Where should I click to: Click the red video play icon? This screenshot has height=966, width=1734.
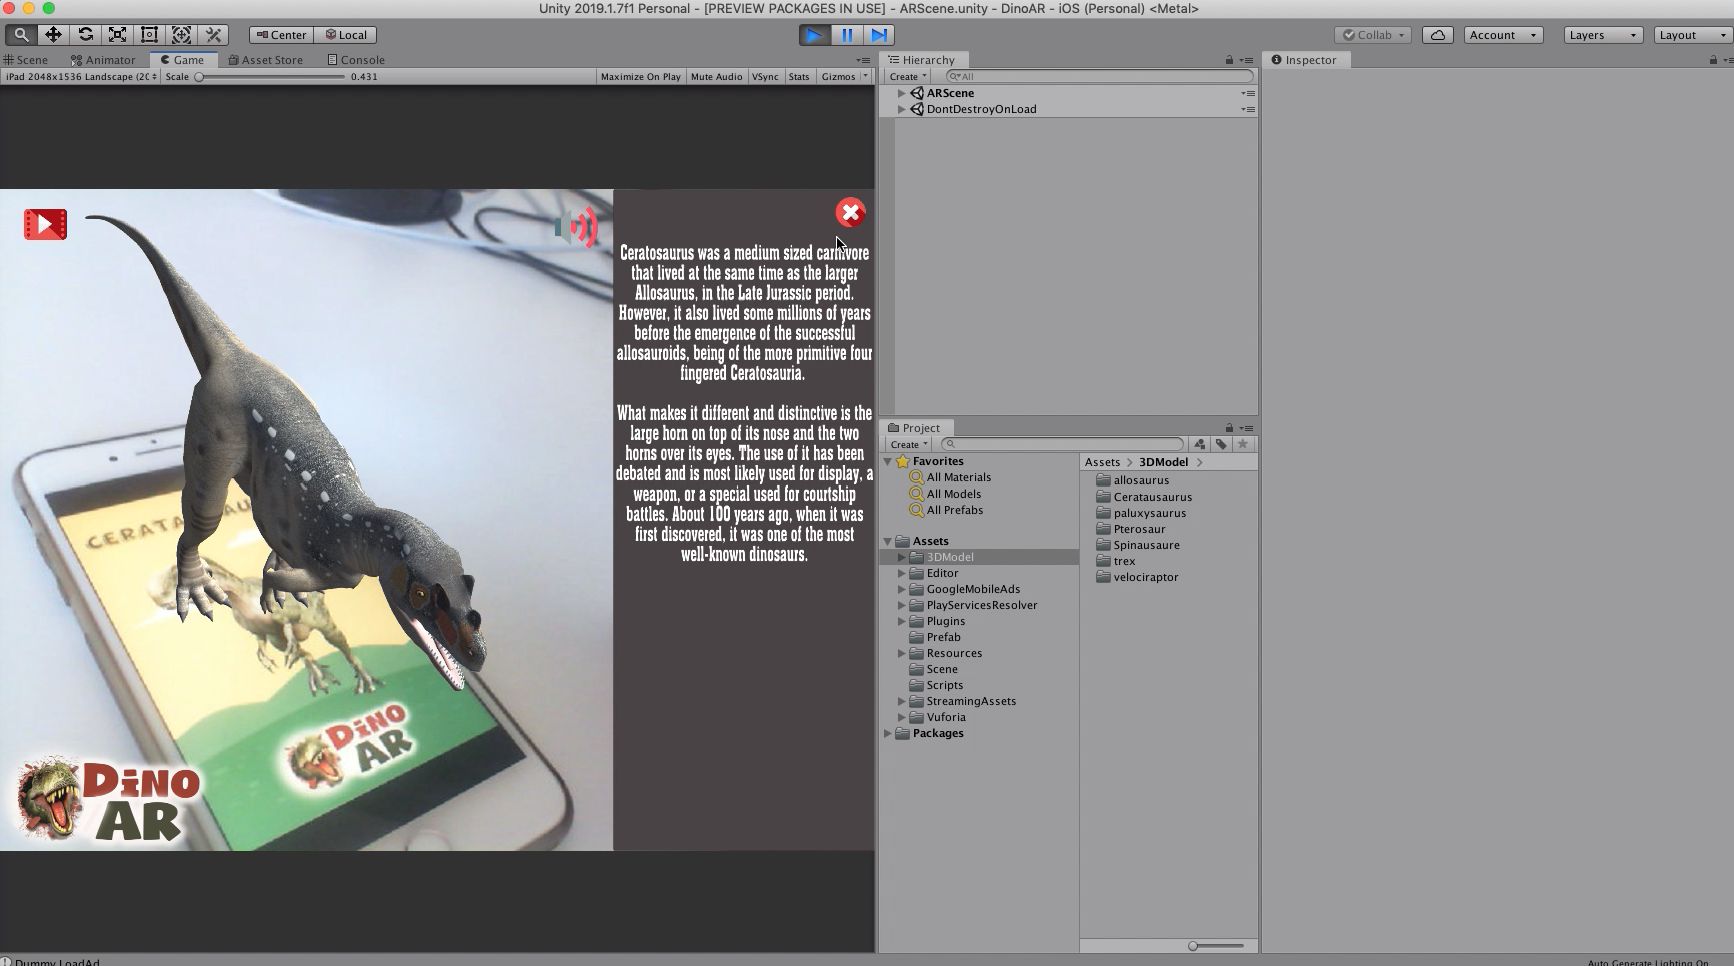coord(45,224)
